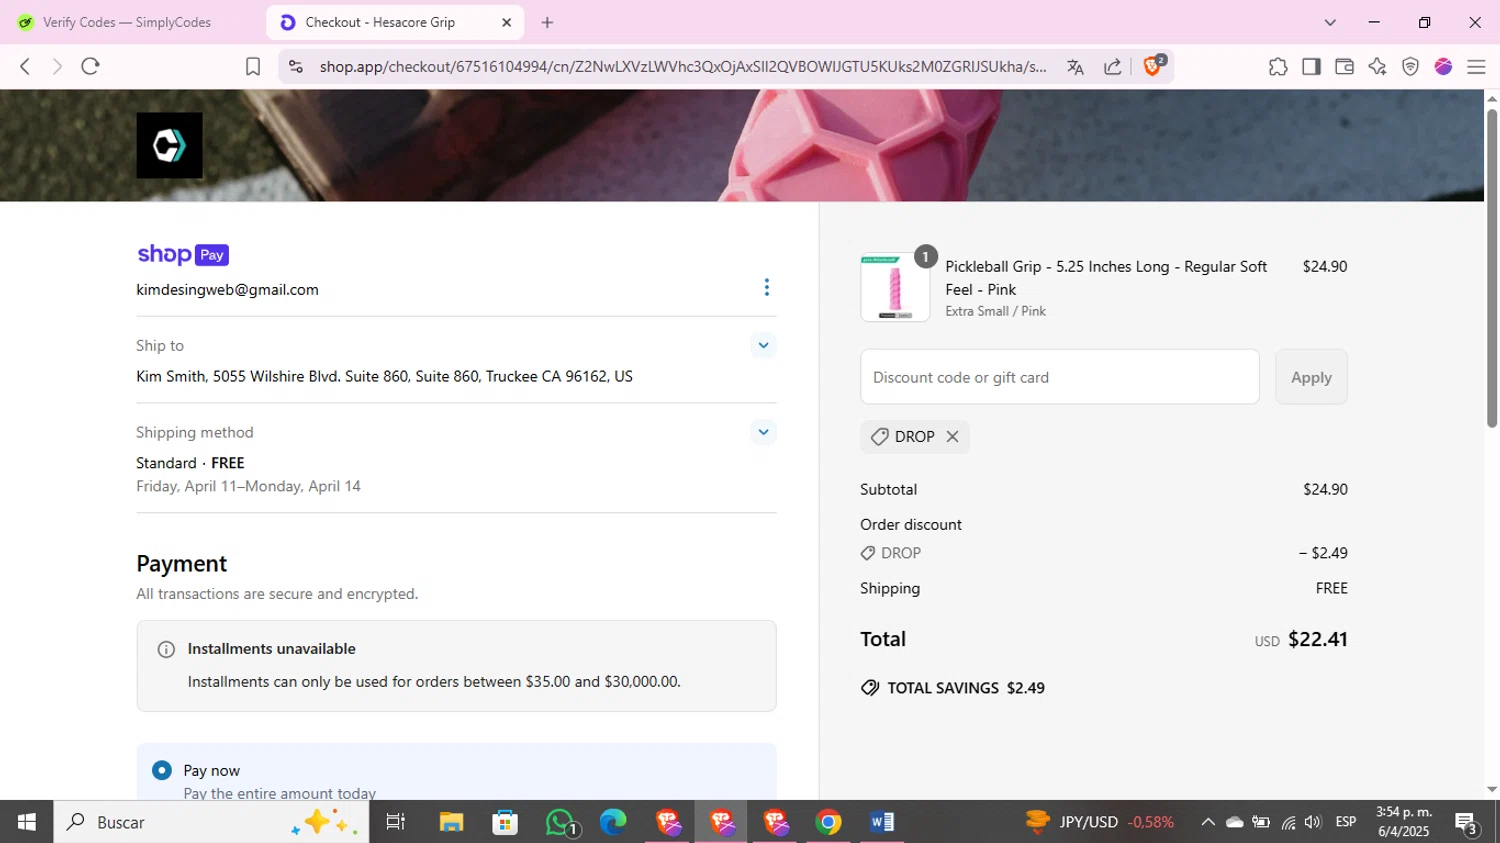View site information icon in address bar

pos(295,67)
